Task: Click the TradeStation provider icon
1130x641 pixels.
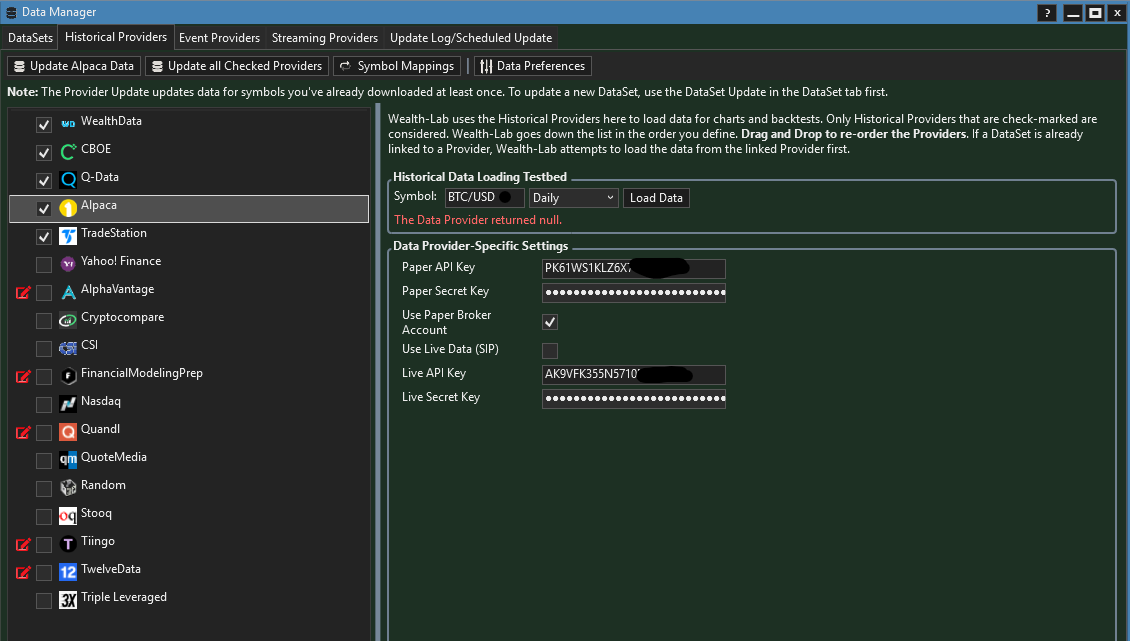Action: (x=68, y=236)
